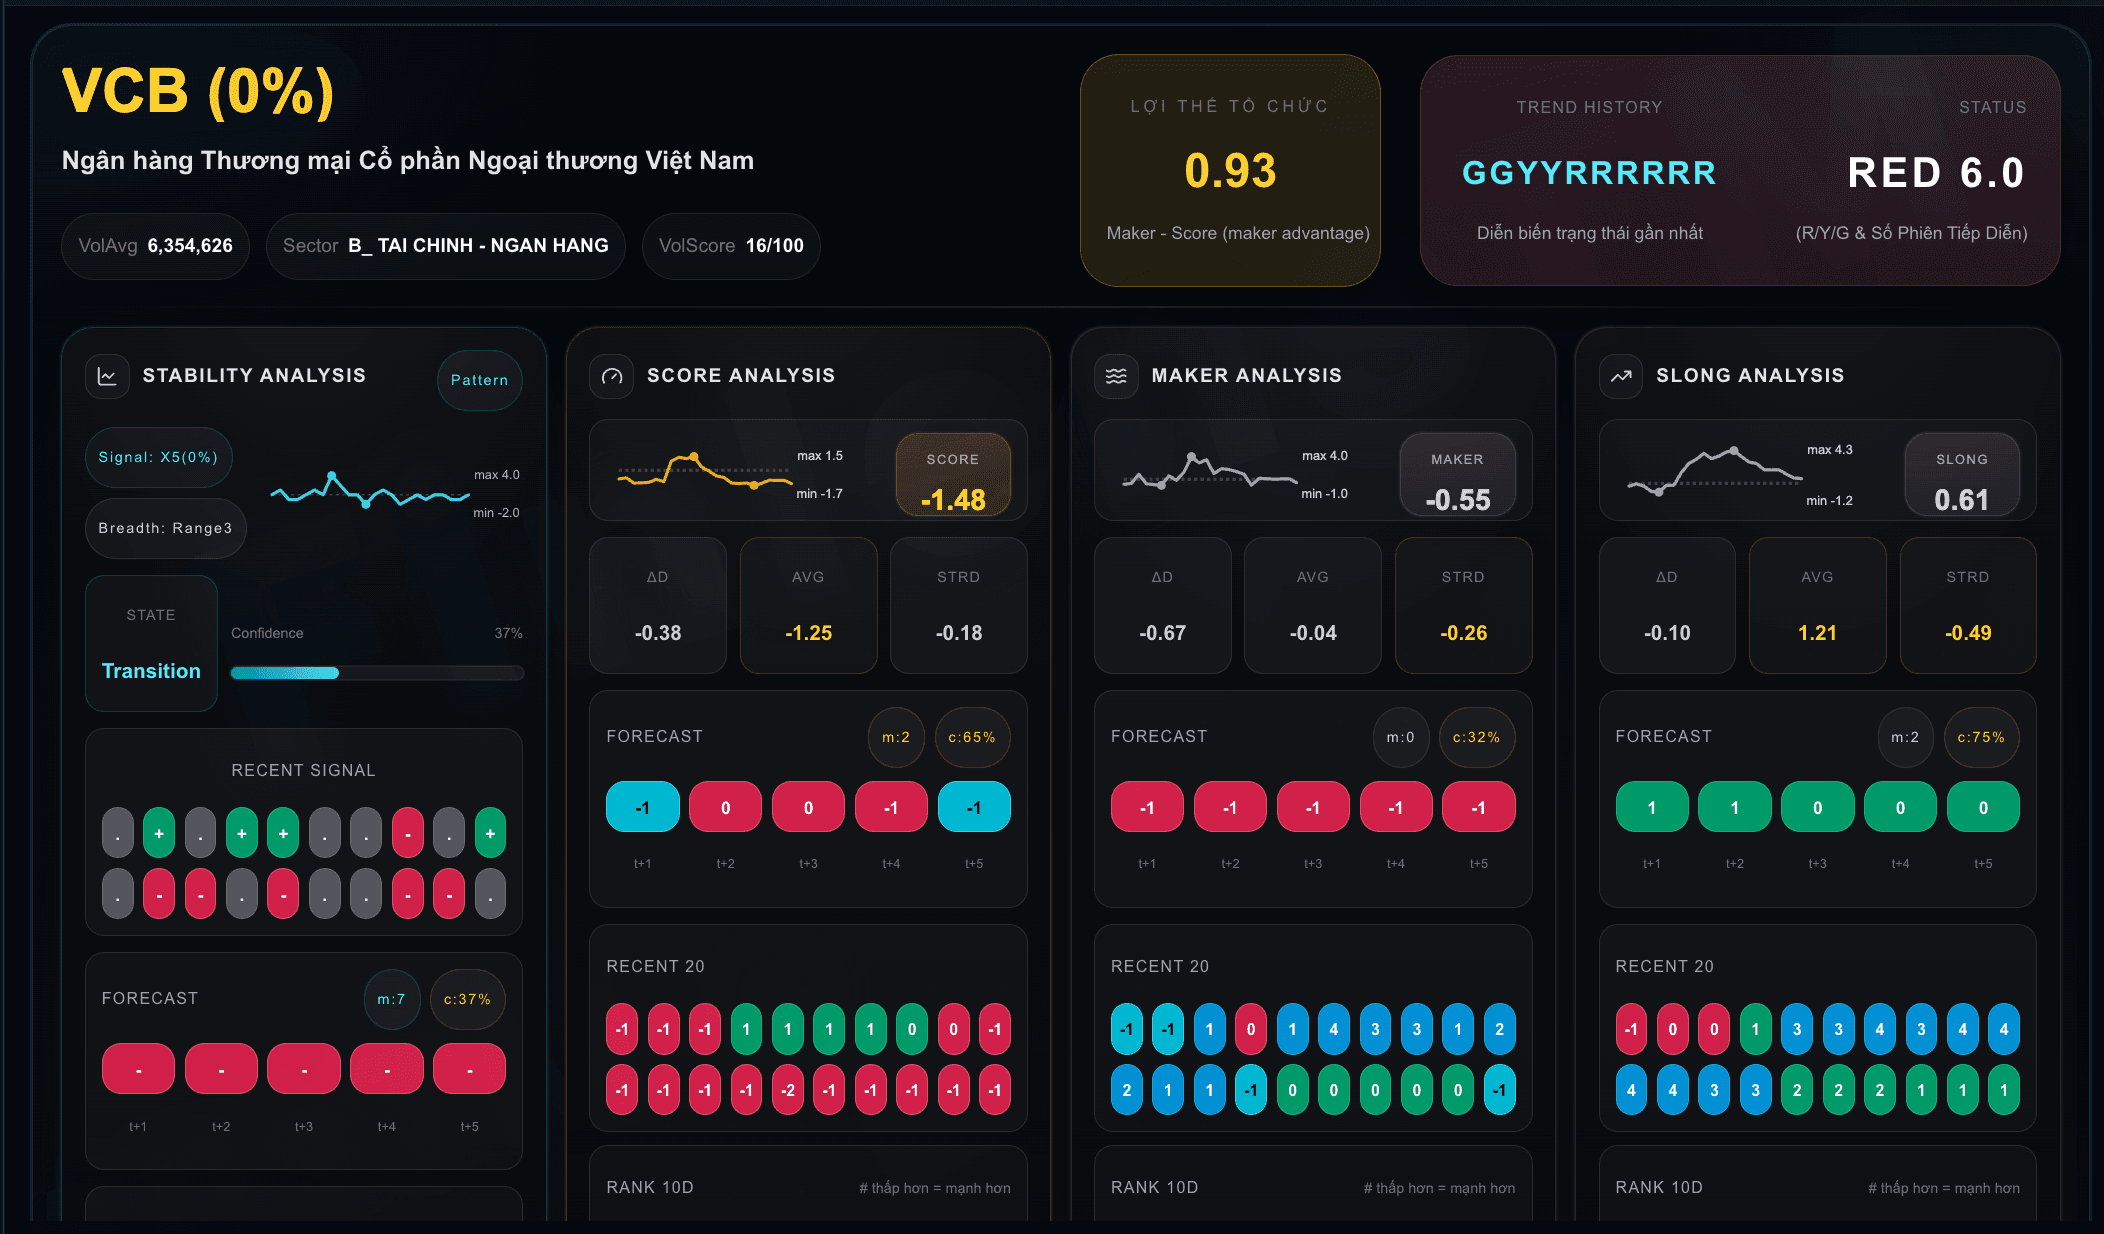This screenshot has width=2104, height=1234.
Task: Select the t+2 chip in Stability forecast
Action: pos(221,1069)
